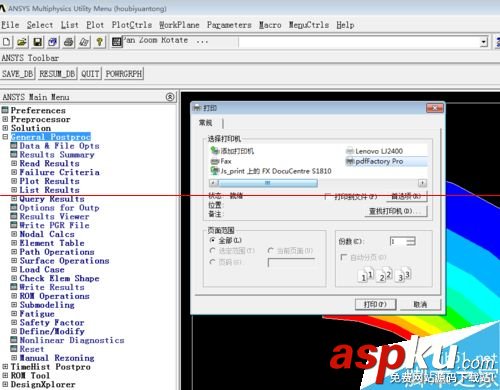Click the Open file toolbar icon
500x390 pixels.
tap(22, 42)
